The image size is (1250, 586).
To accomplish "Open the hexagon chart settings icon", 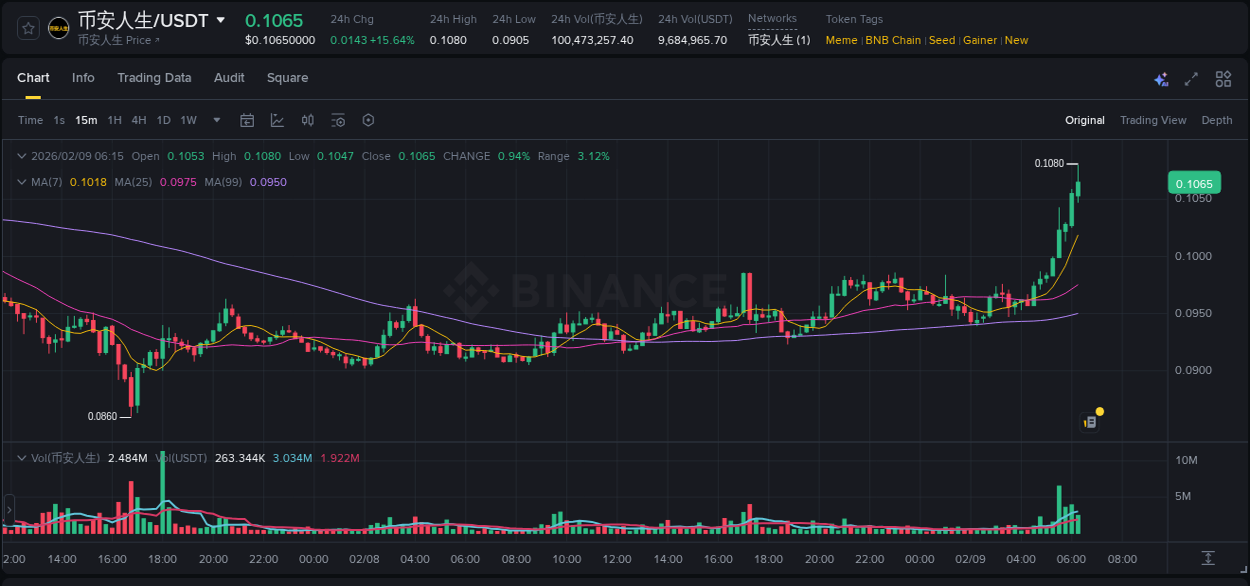I will coord(368,120).
